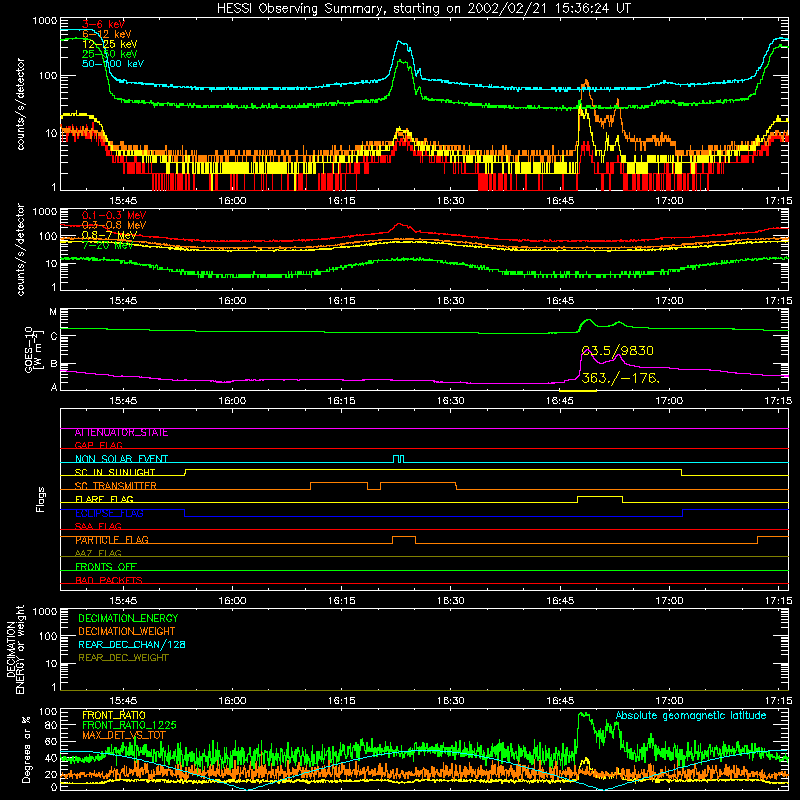This screenshot has width=800, height=800.
Task: Click the 6-12 keV legend label
Action: point(107,34)
